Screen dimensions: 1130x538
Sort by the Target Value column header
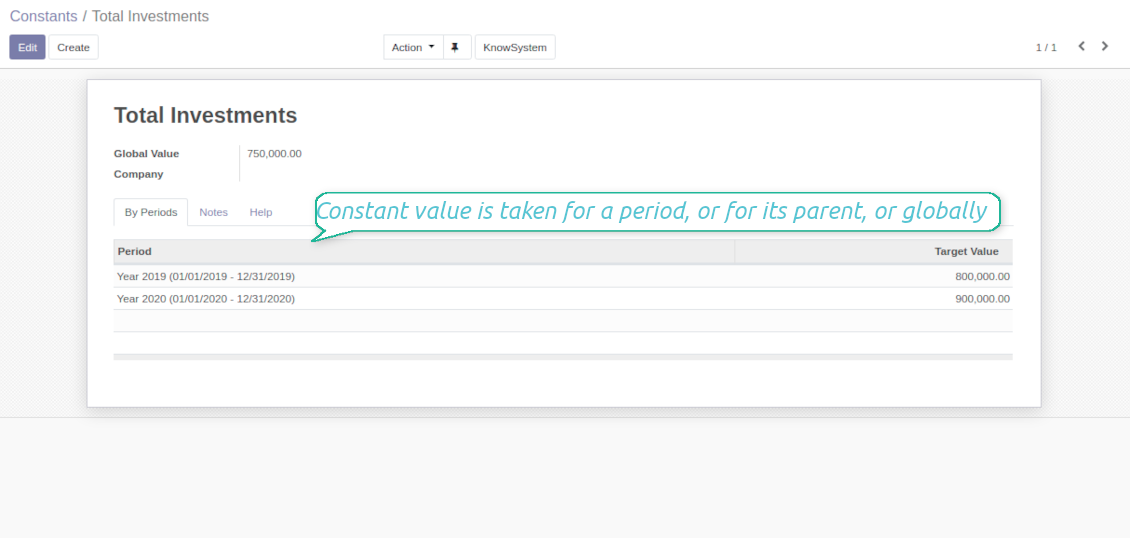(x=966, y=251)
